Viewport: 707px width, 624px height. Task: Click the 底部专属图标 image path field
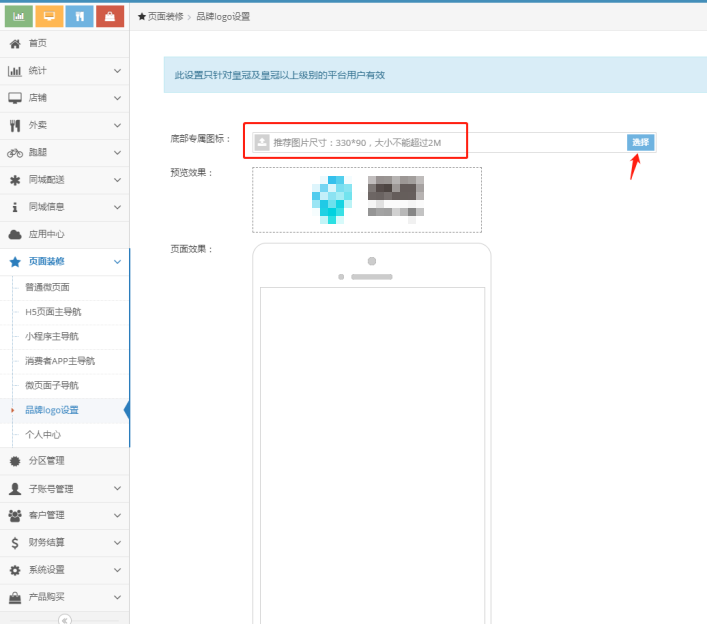coord(440,143)
